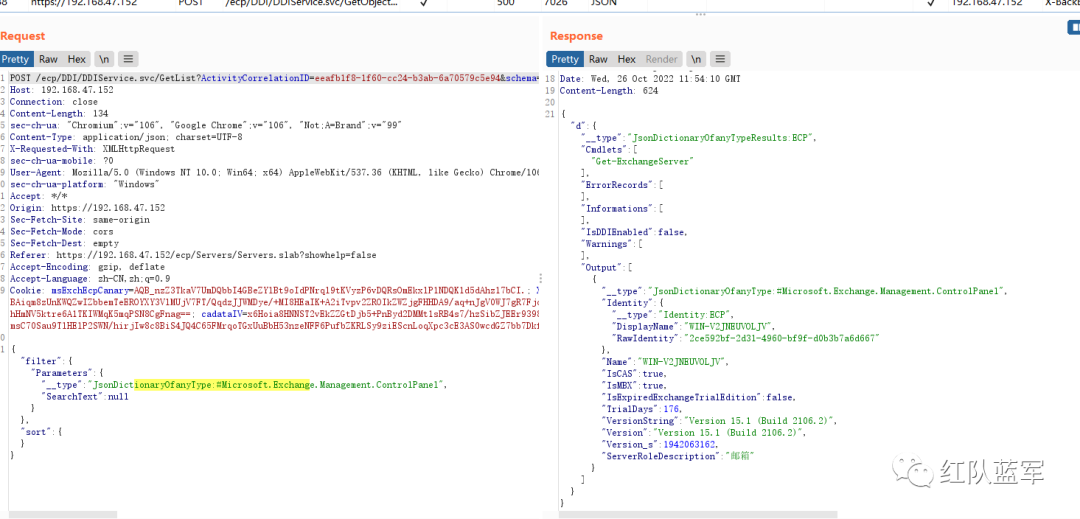Click the Sec-Fetch-Site: same-origin header
Image resolution: width=1080 pixels, height=519 pixels.
(79, 220)
